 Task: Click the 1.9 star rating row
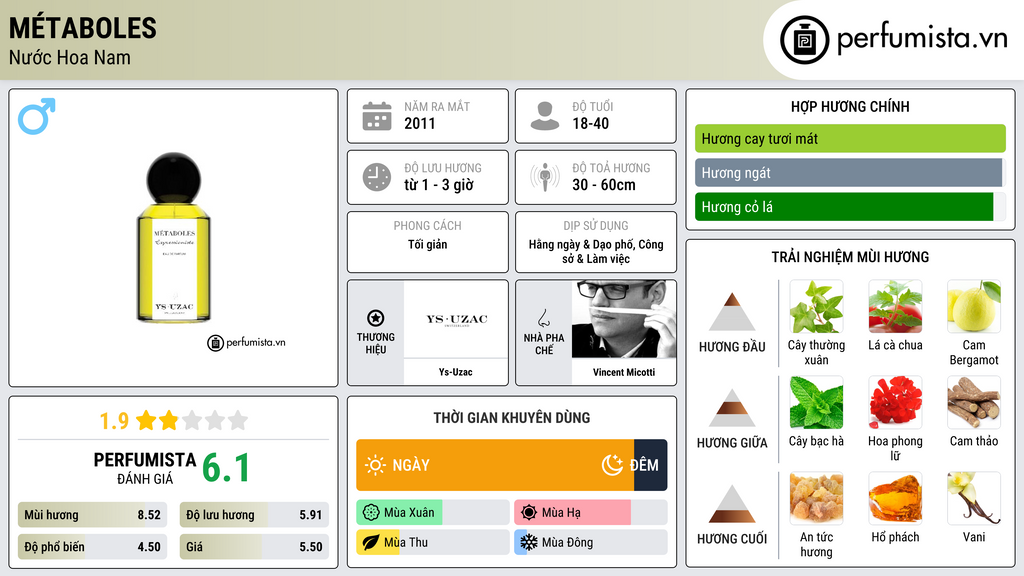[x=174, y=421]
